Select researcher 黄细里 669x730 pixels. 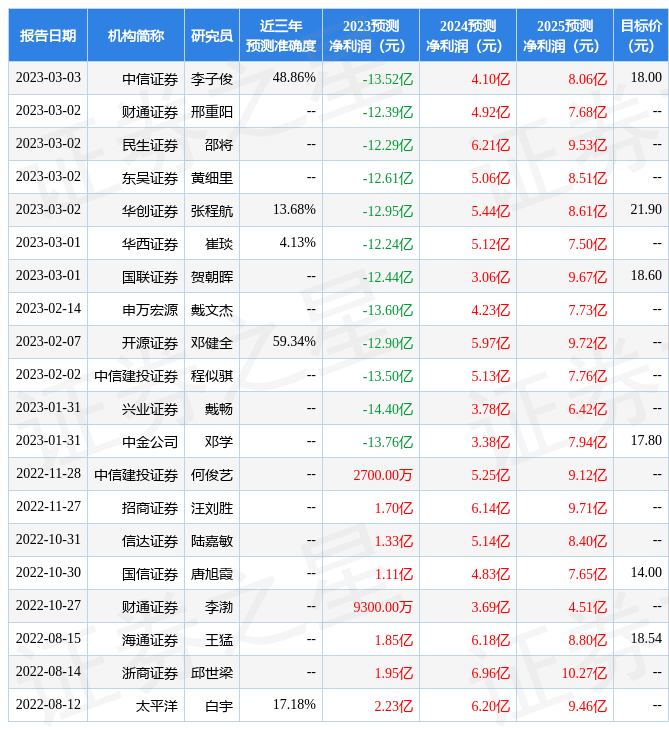(x=212, y=178)
